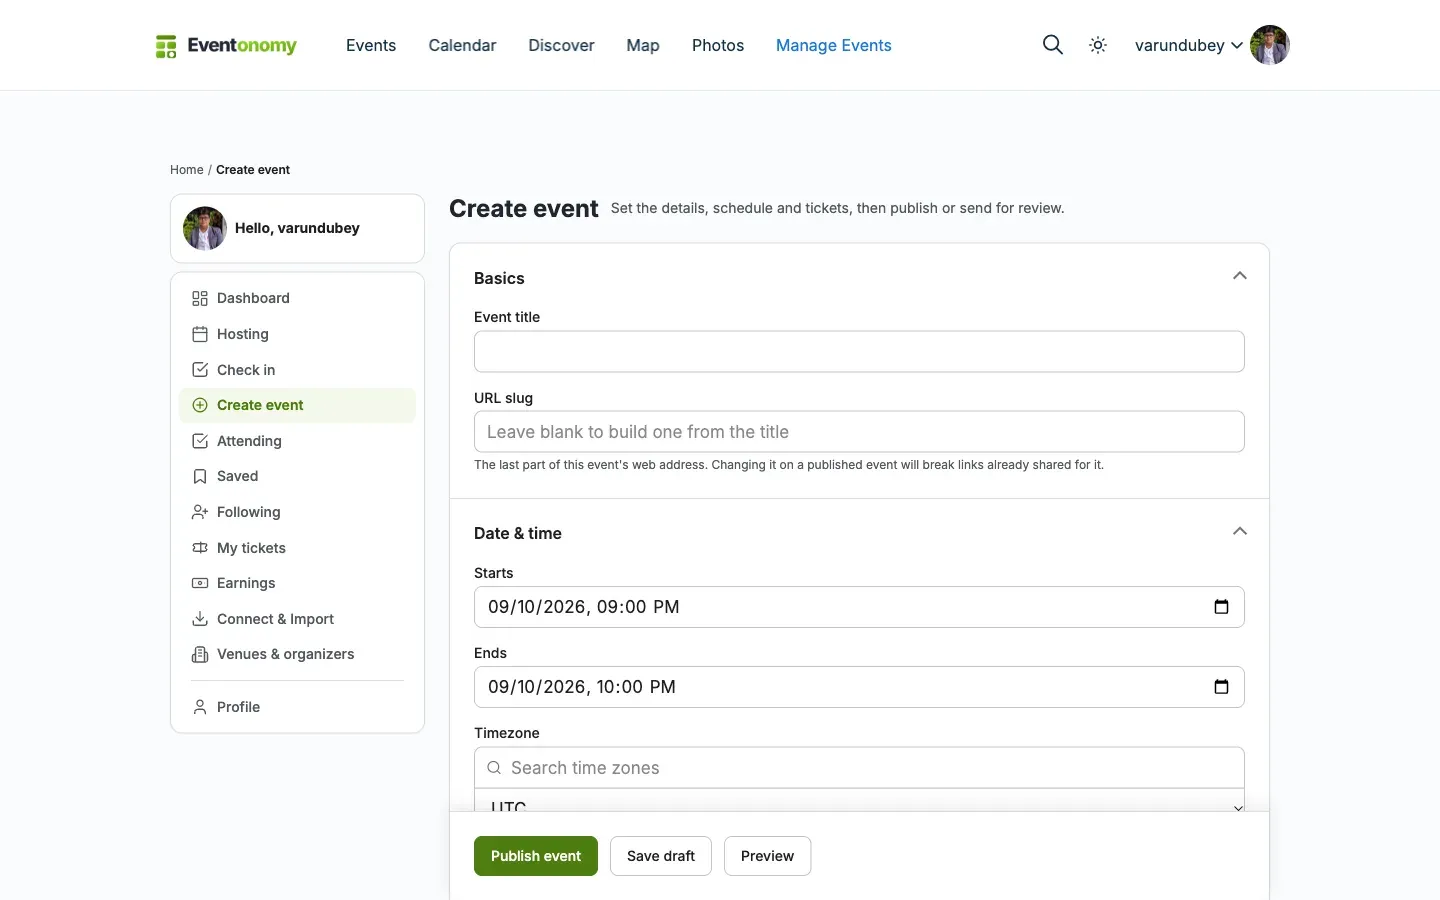
Task: Open Calendar in top navigation
Action: [462, 45]
